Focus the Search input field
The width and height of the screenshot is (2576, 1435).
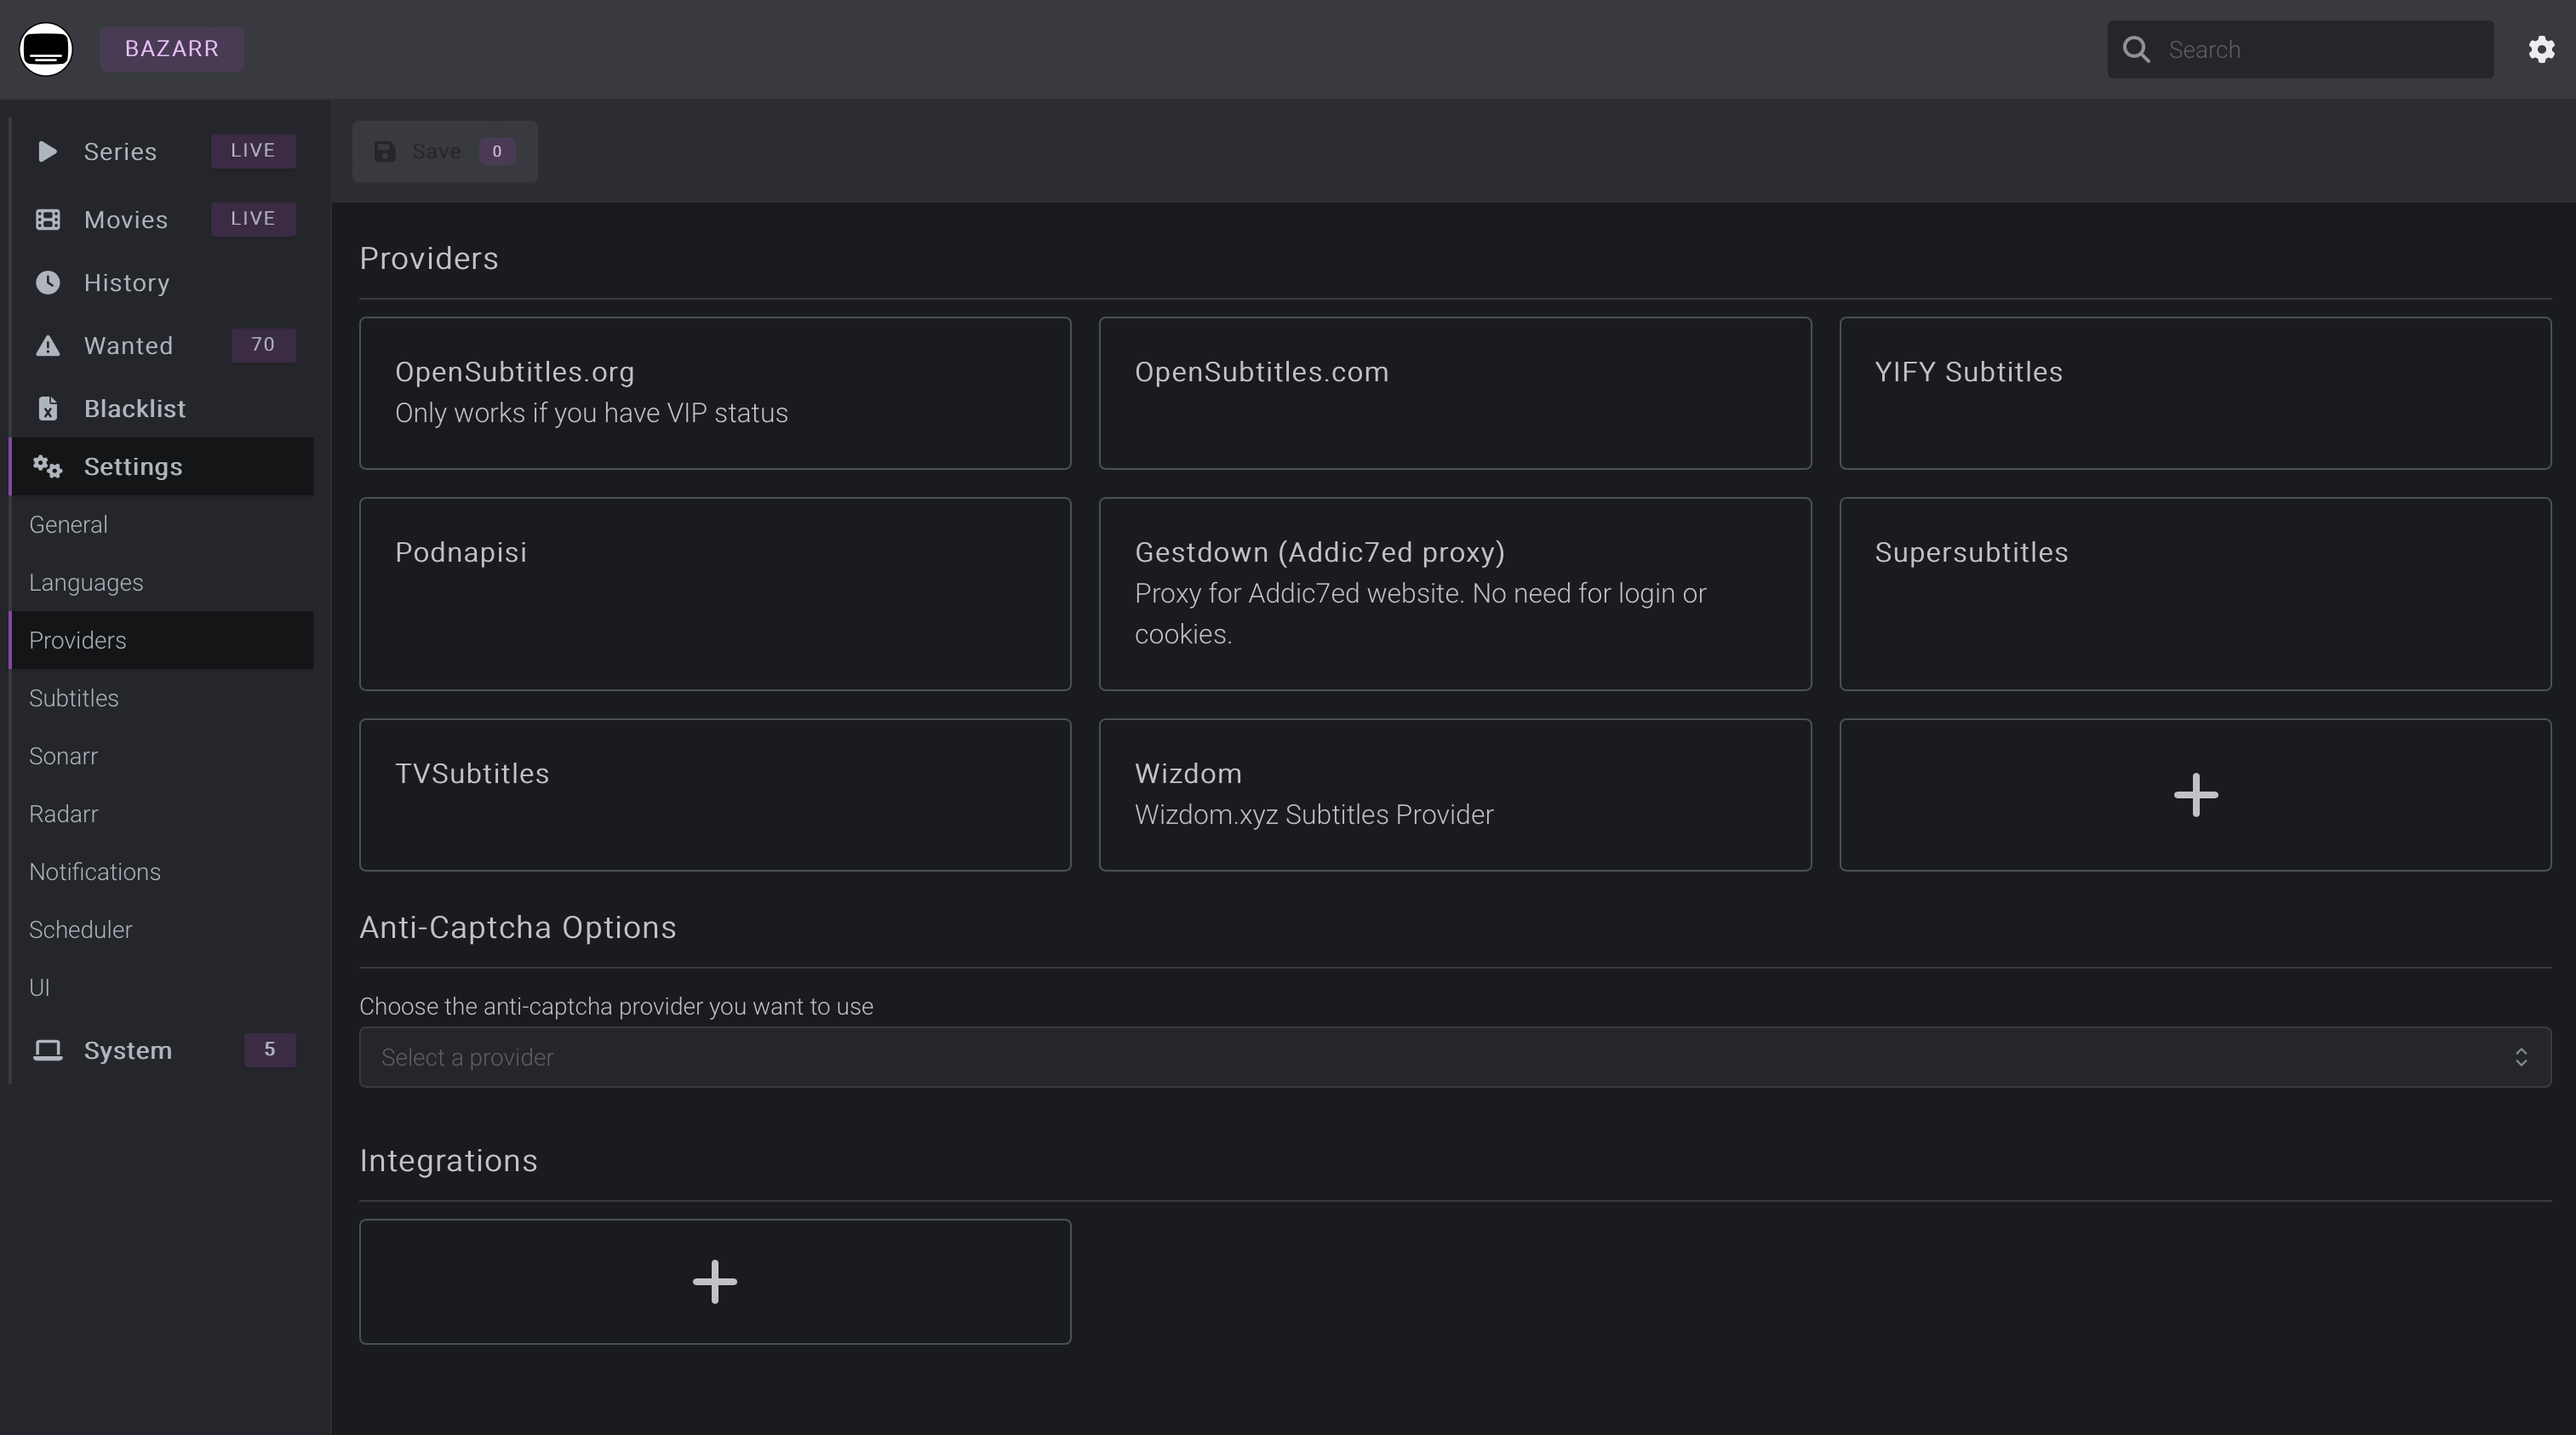(2320, 49)
